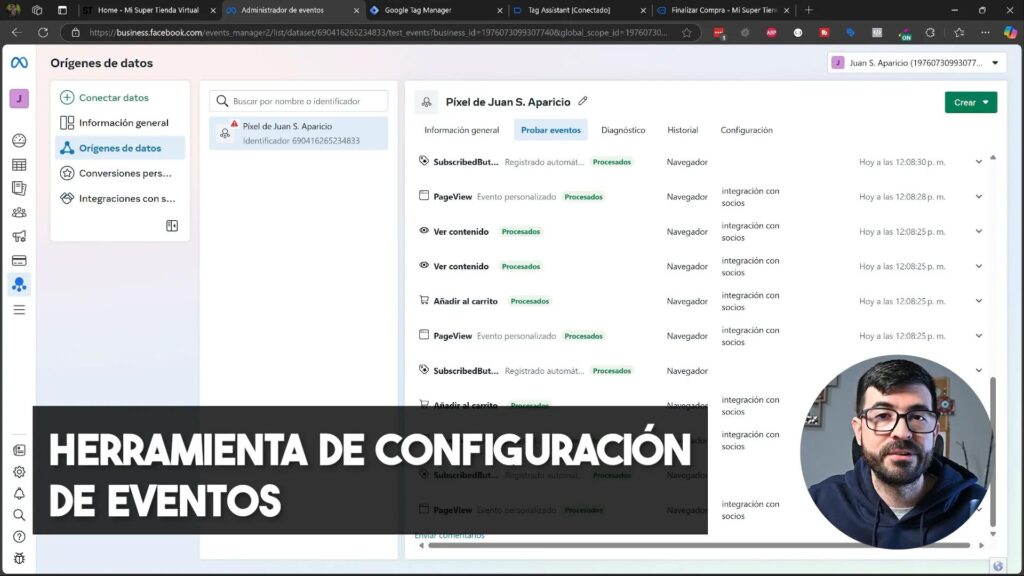Open the help question mark icon
The width and height of the screenshot is (1024, 576).
click(x=19, y=536)
